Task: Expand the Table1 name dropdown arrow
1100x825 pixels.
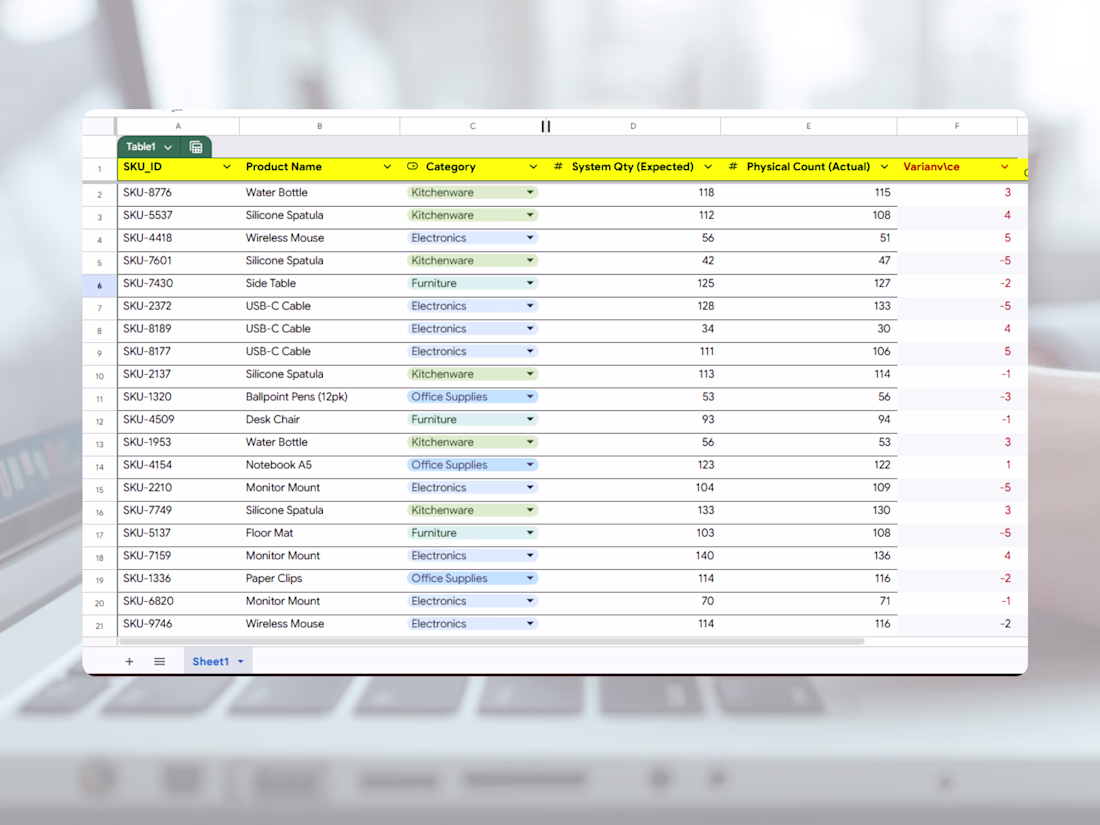Action: (168, 147)
